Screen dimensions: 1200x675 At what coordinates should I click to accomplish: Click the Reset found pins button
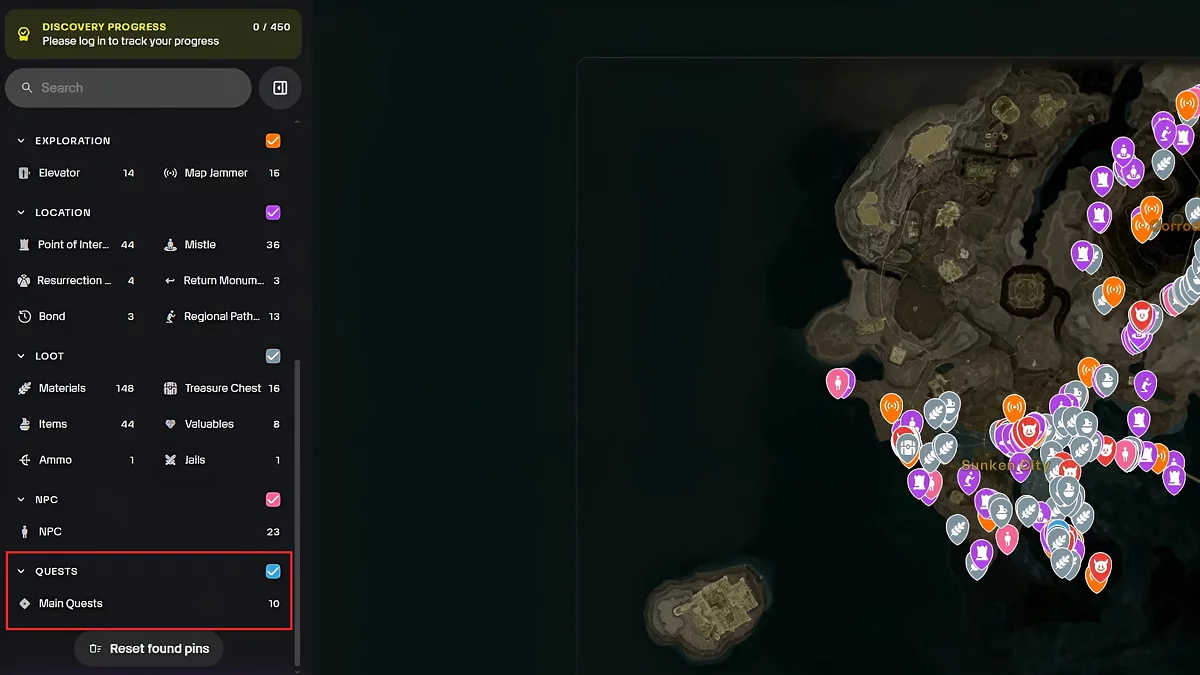tap(149, 649)
